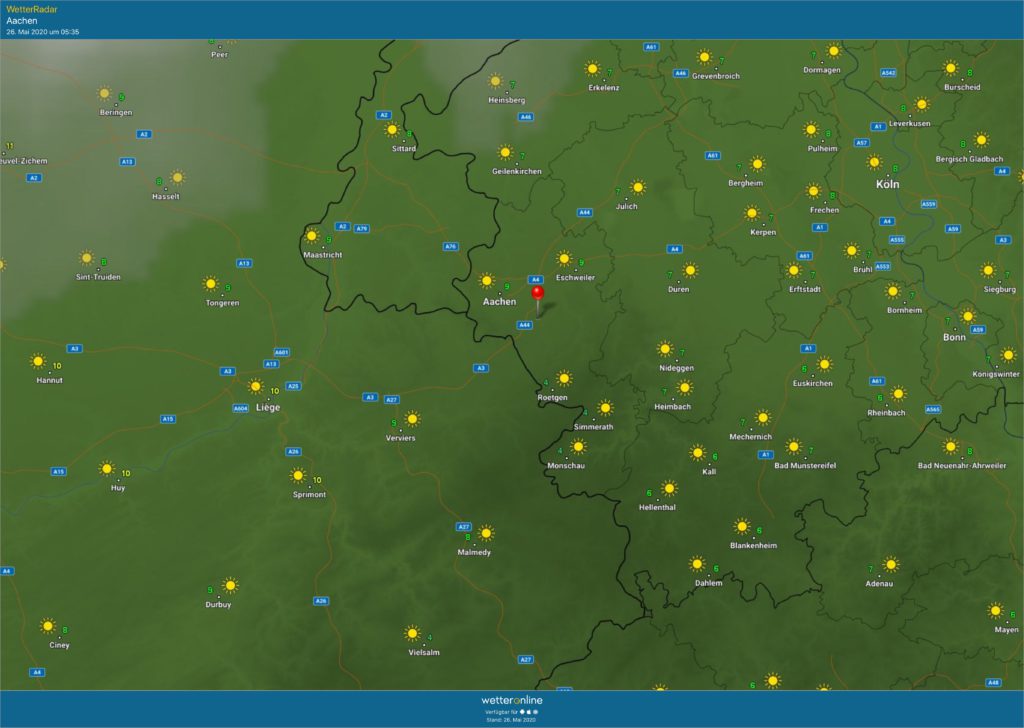Select the A57 motorway badge near Pulheim
This screenshot has height=728, width=1024.
coord(861,142)
